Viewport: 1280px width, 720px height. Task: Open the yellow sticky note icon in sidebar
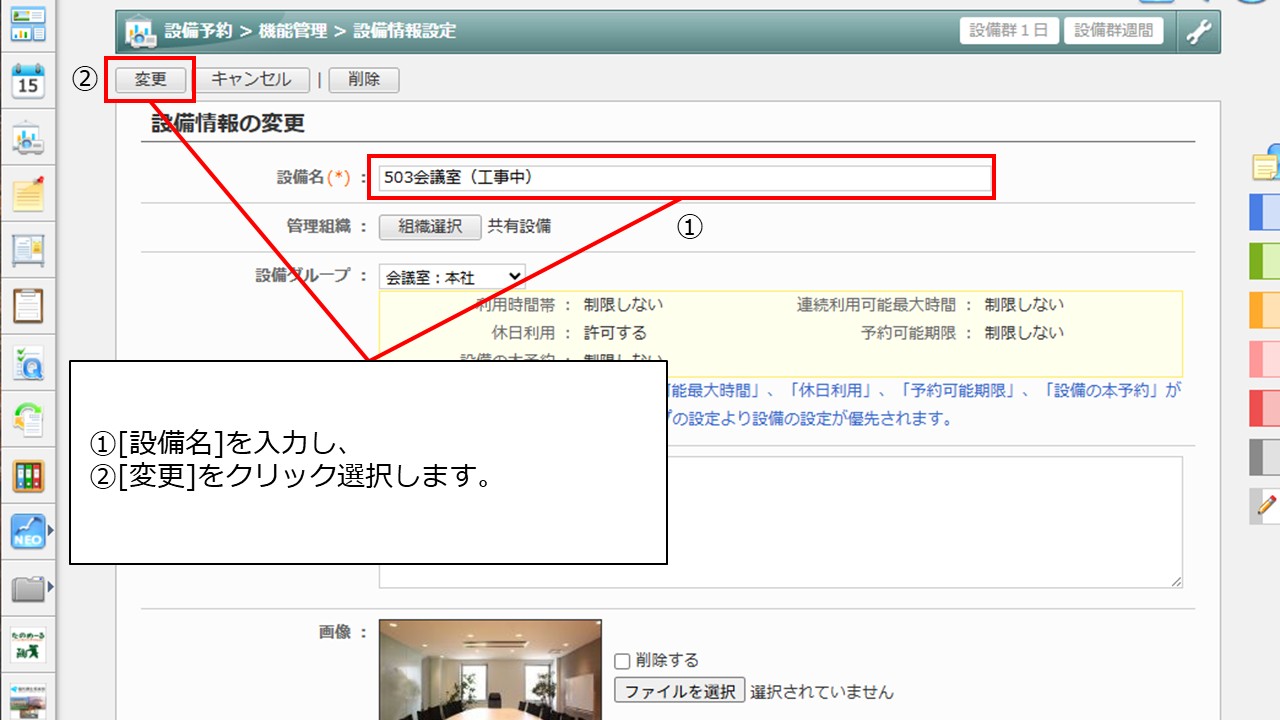click(28, 194)
